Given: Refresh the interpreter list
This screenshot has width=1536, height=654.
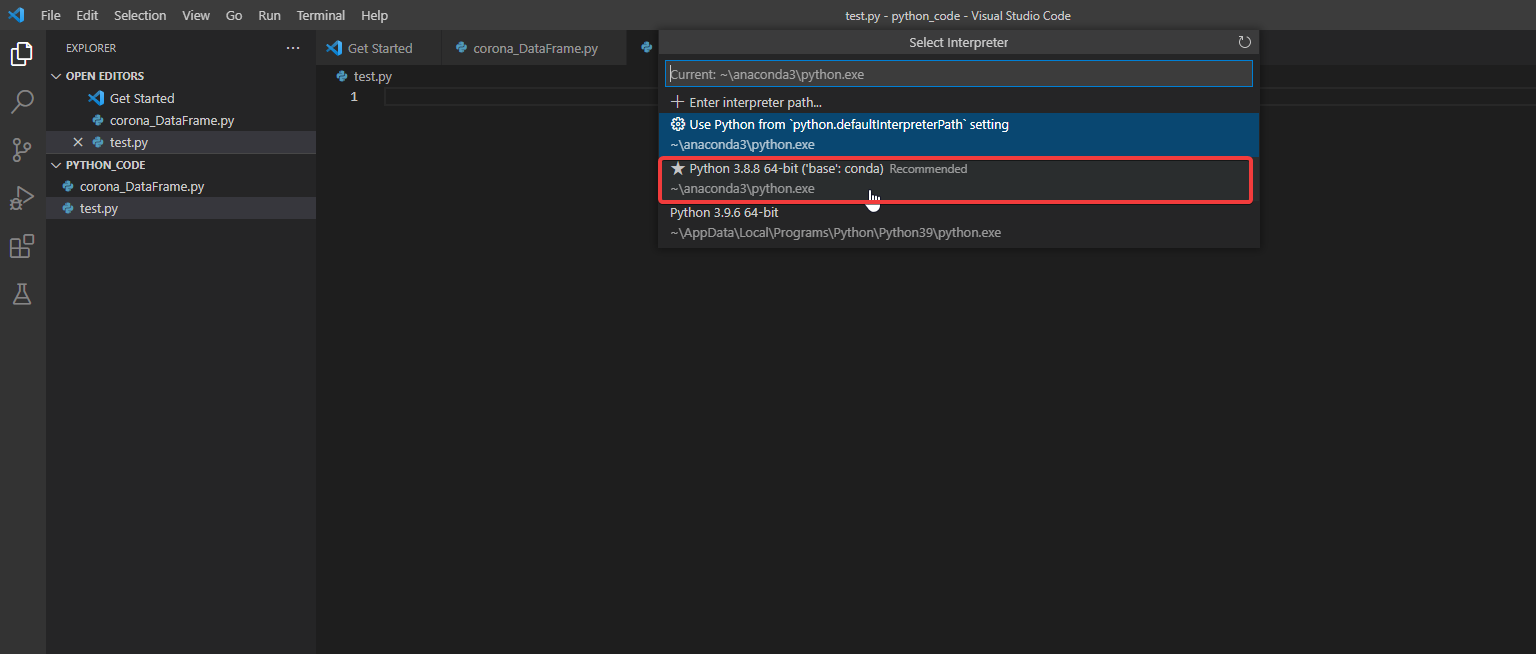Looking at the screenshot, I should (1244, 42).
